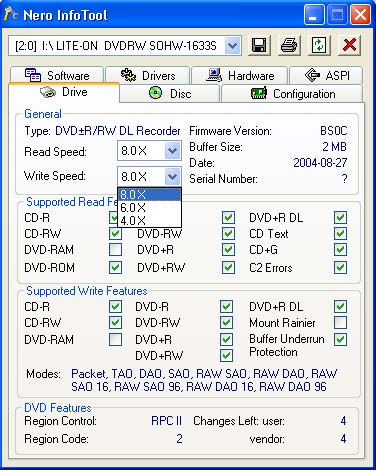Screen dimensions: 376x470
Task: Toggle DVD+RW write feature checkbox
Action: (x=226, y=355)
